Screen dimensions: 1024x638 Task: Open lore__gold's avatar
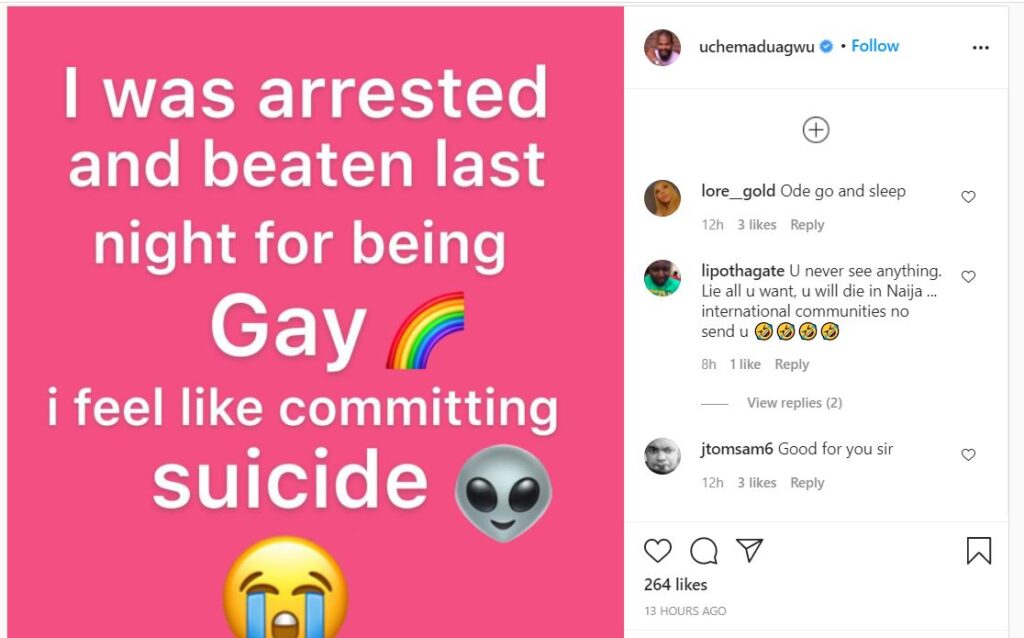click(662, 198)
